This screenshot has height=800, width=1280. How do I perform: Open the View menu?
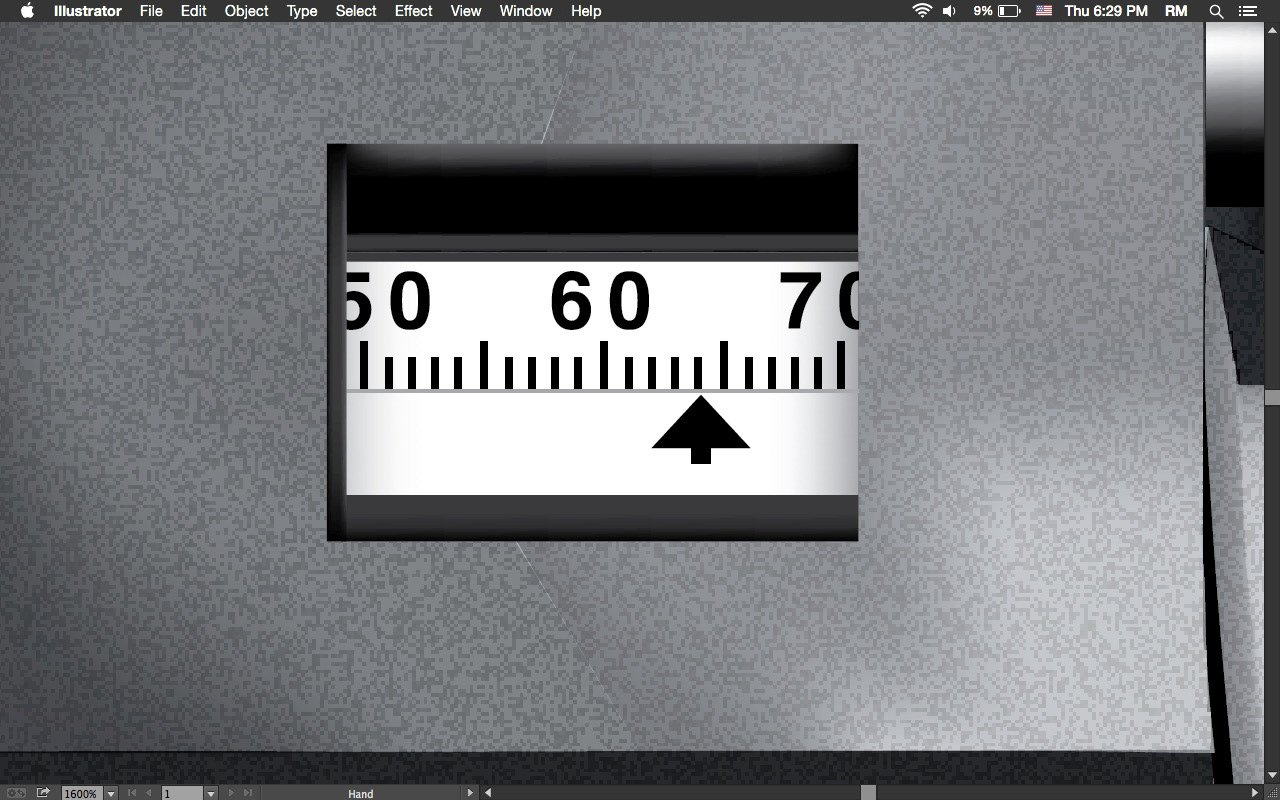click(466, 11)
